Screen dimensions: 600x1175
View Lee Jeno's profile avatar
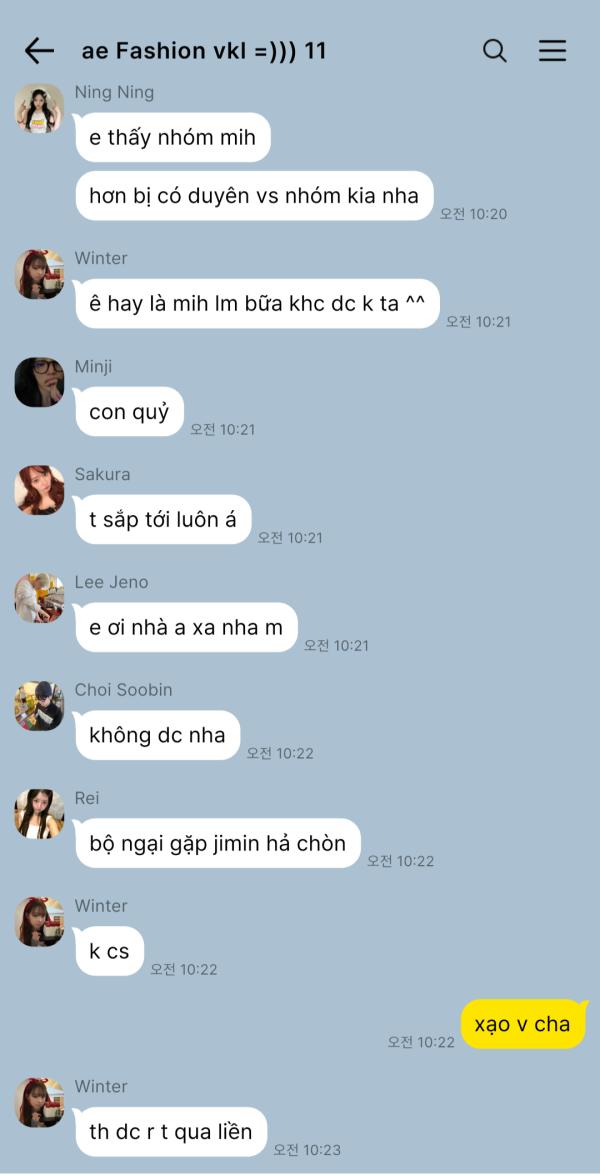(x=39, y=598)
